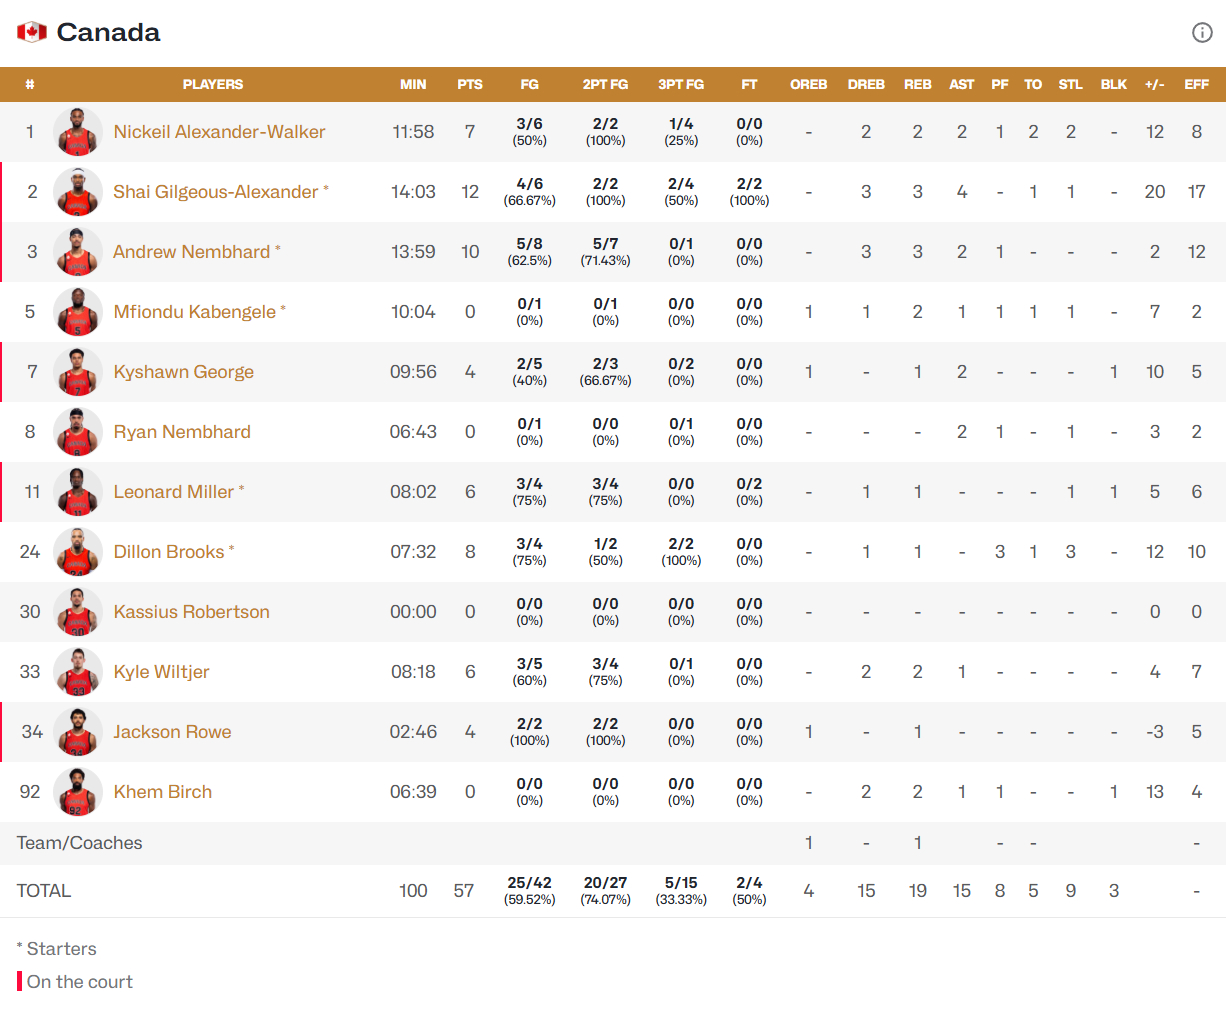Open Kyshawn George's headshot thumbnail
This screenshot has width=1226, height=1010.
click(x=78, y=372)
